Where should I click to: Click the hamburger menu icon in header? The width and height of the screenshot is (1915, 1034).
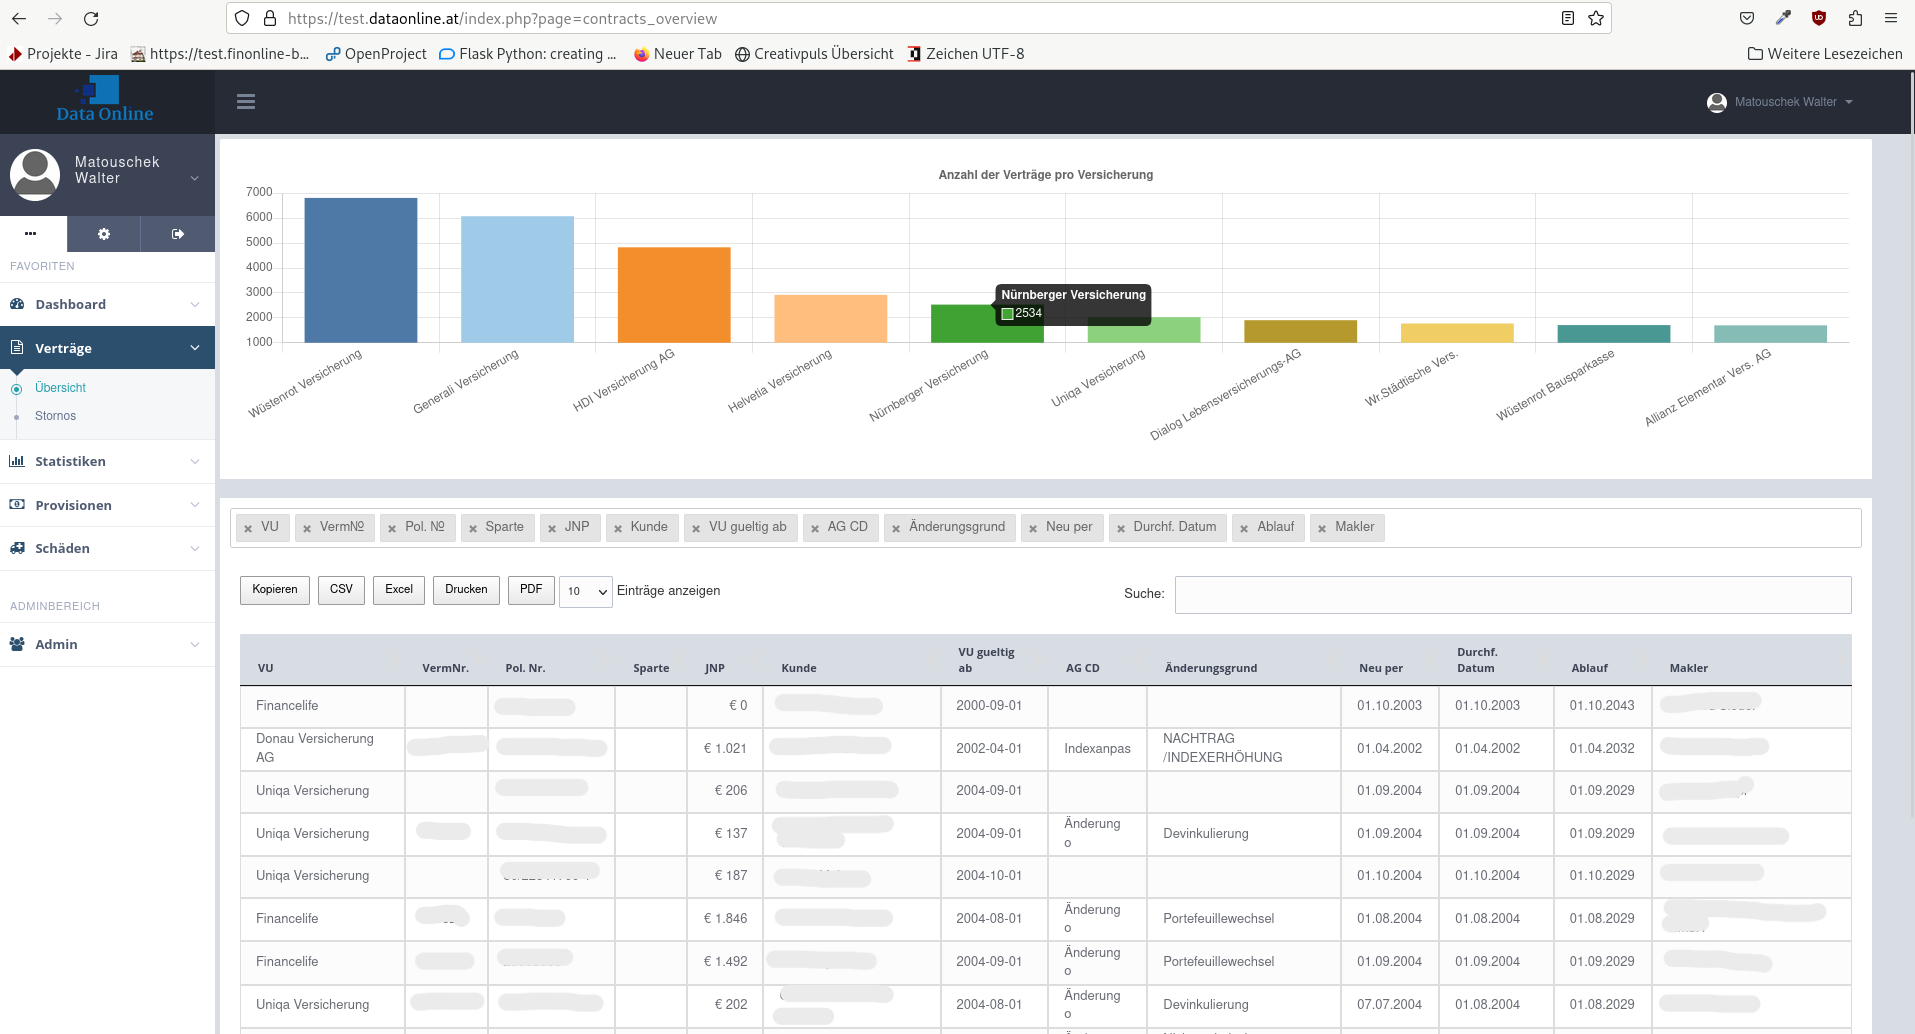[x=246, y=101]
